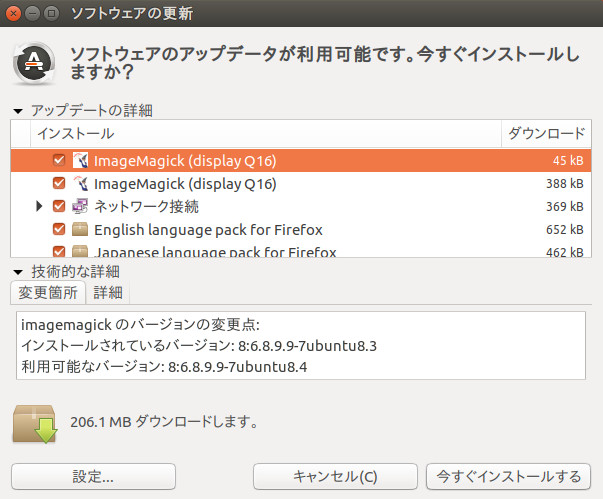Sort by the ダウンロード column header
Viewport: 603px width, 499px height.
coord(546,134)
